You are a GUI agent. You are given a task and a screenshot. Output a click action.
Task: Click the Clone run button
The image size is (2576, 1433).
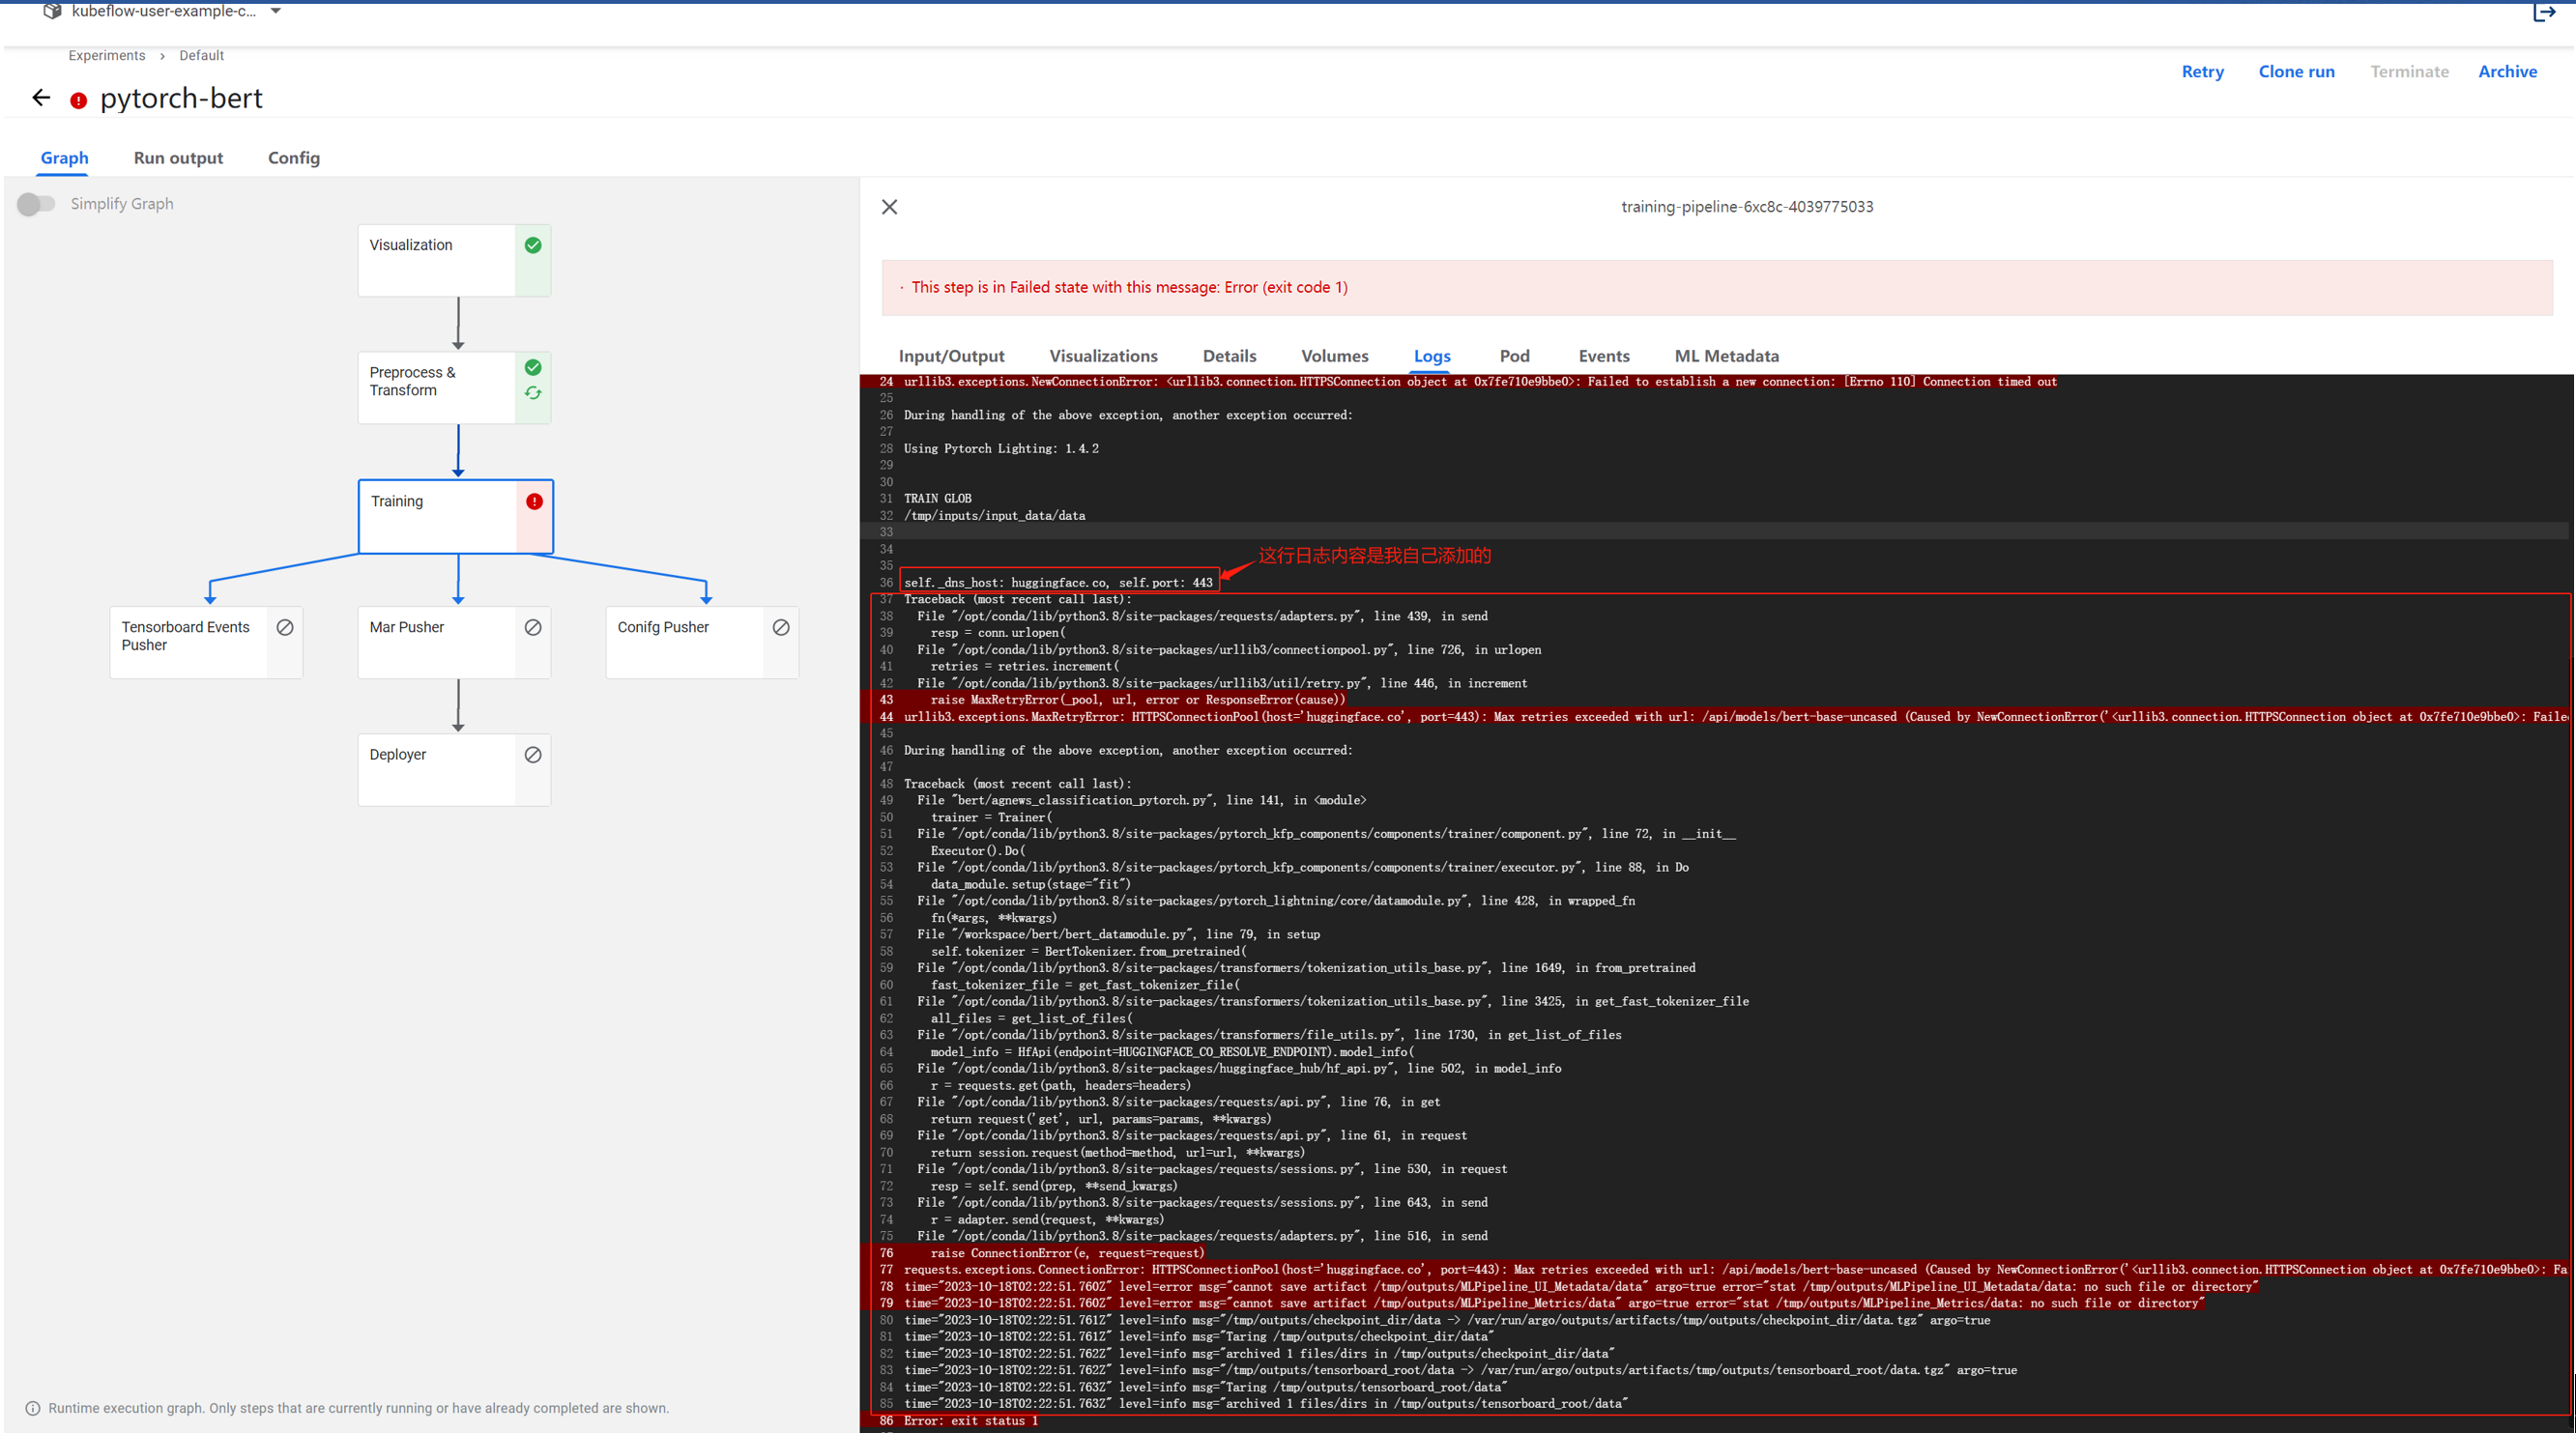tap(2296, 72)
